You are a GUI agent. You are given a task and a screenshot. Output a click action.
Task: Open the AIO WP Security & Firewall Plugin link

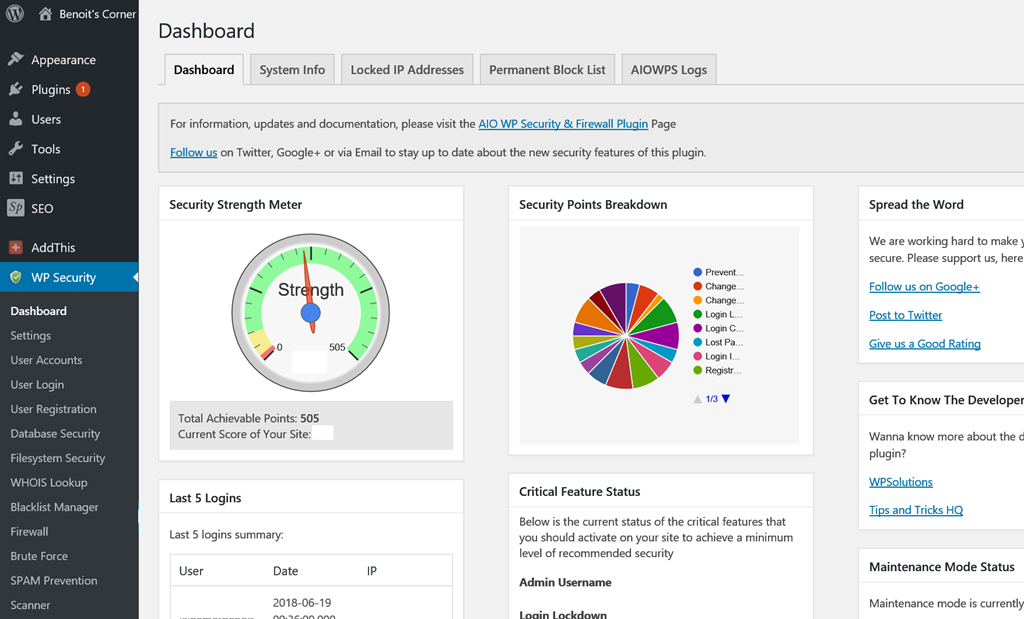pyautogui.click(x=563, y=124)
